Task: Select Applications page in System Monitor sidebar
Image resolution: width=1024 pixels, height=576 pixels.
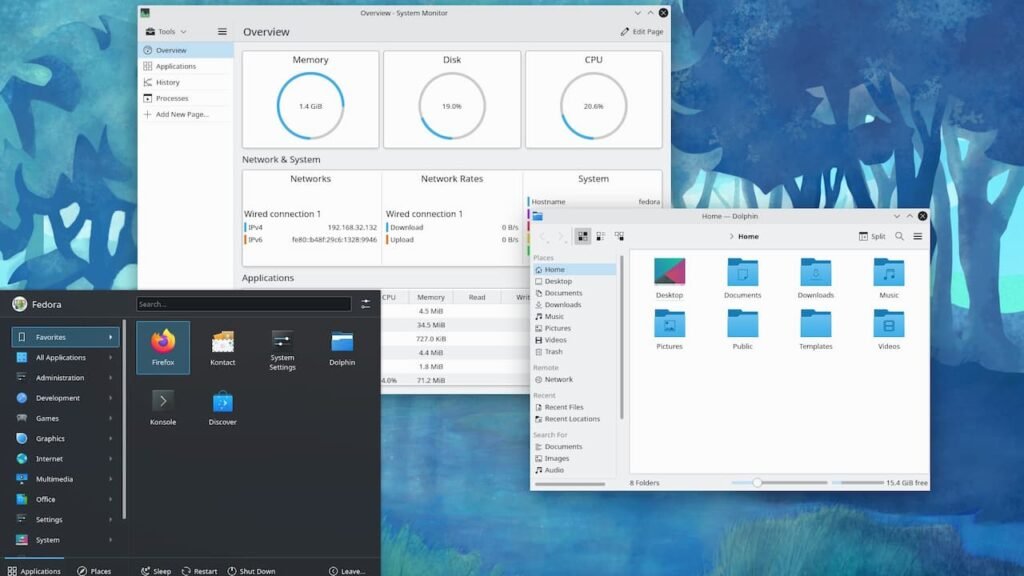Action: tap(185, 66)
